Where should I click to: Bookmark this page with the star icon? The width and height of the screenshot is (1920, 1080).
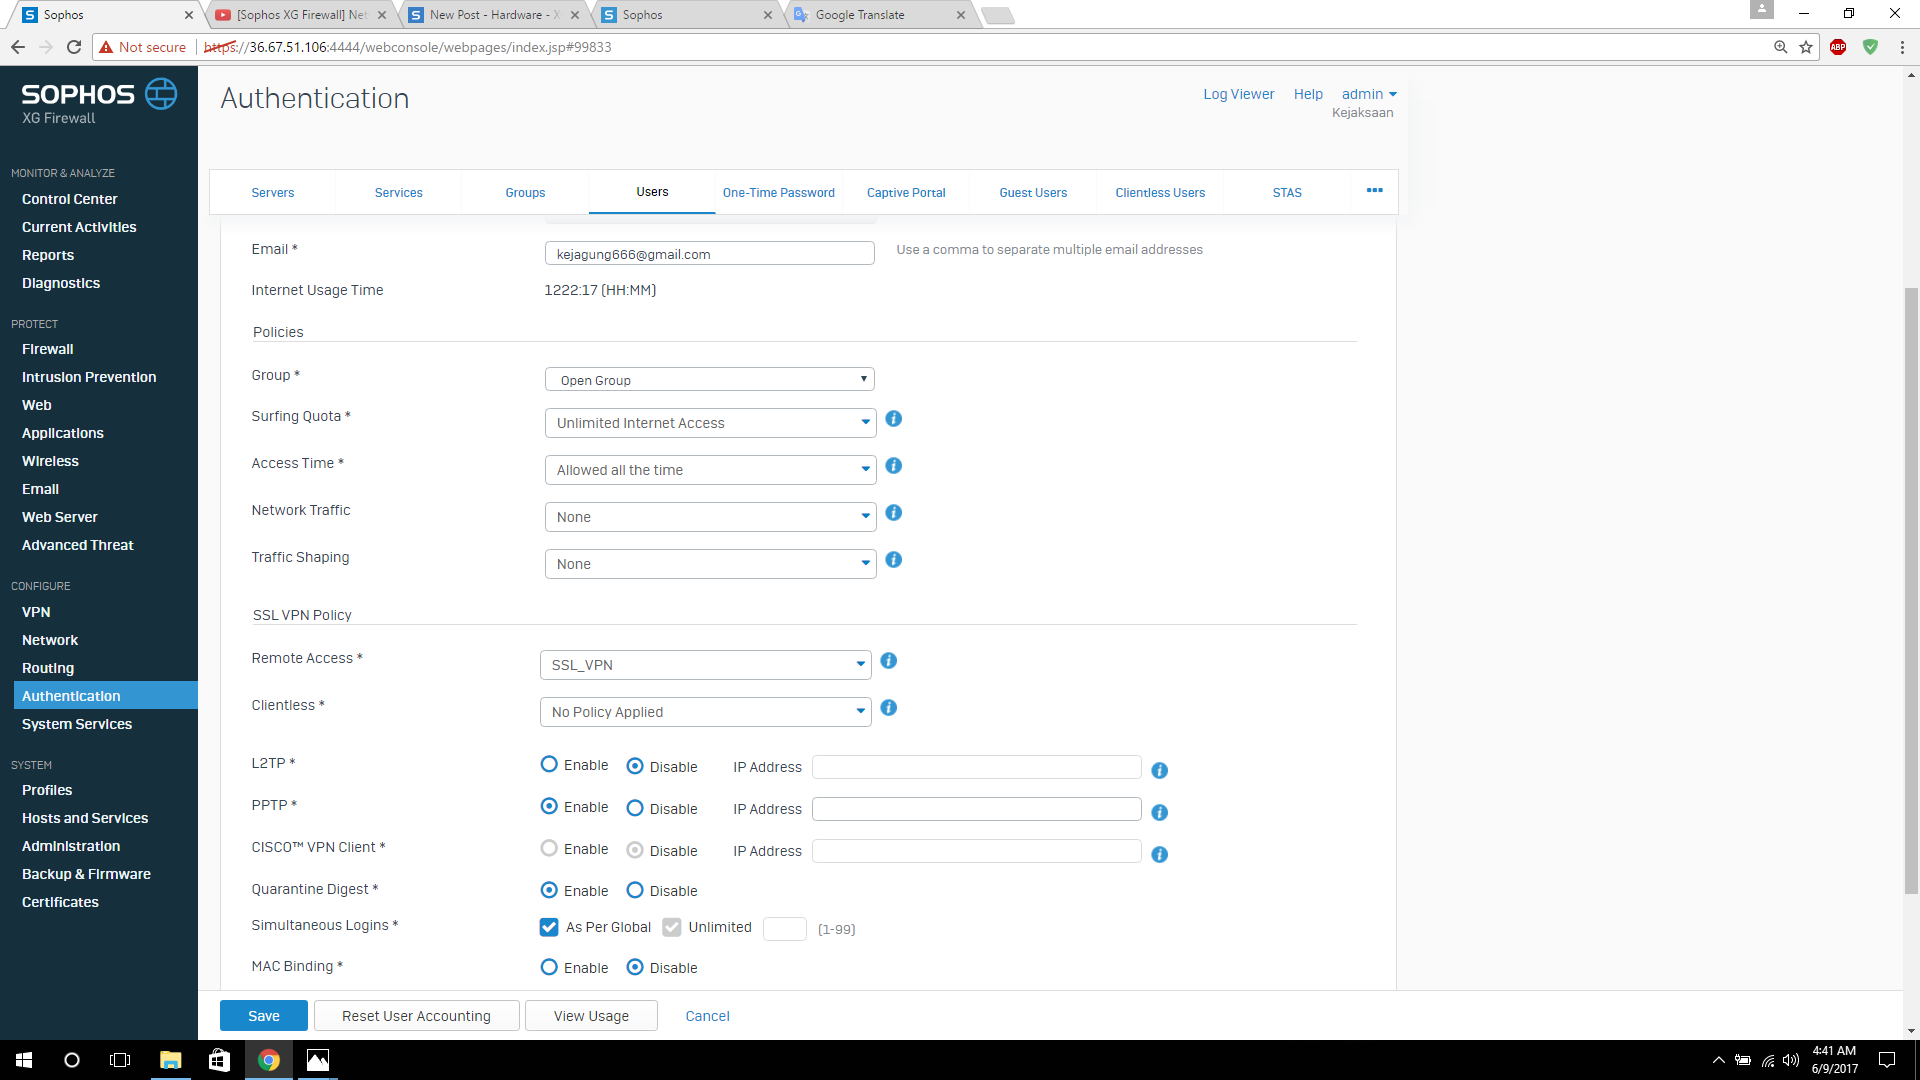click(1806, 47)
